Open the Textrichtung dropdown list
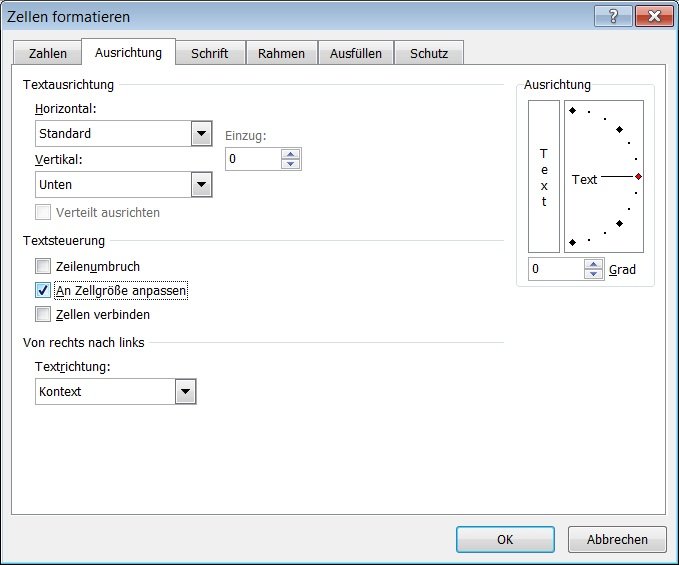679x565 pixels. (185, 392)
